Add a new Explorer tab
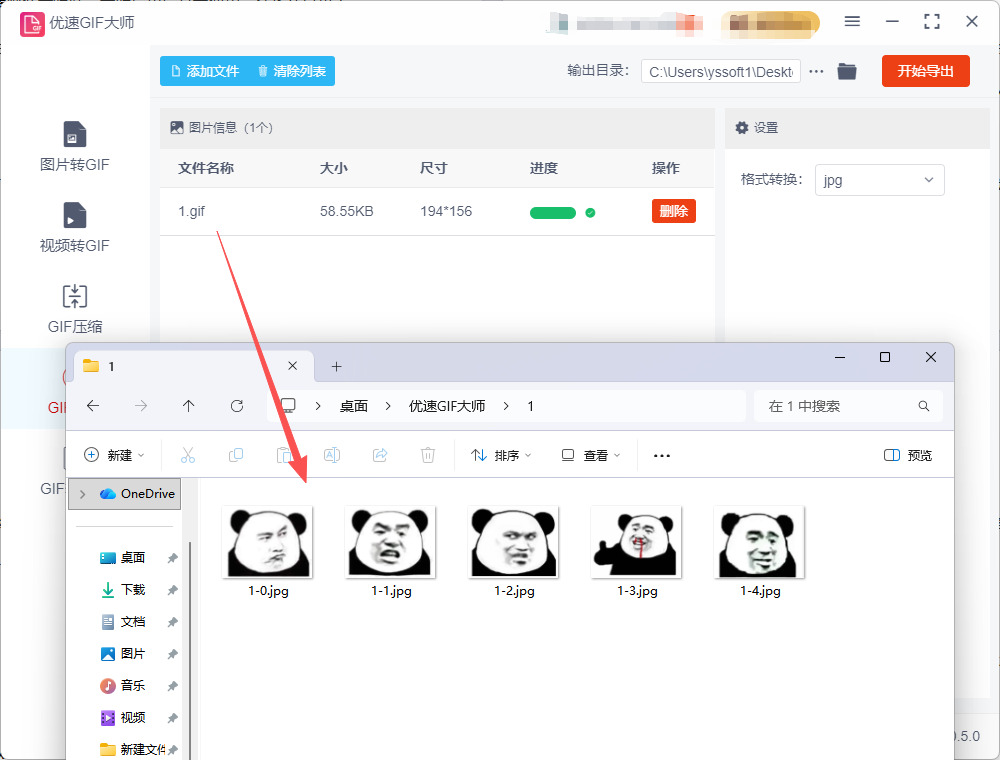The height and width of the screenshot is (760, 1000). (337, 366)
